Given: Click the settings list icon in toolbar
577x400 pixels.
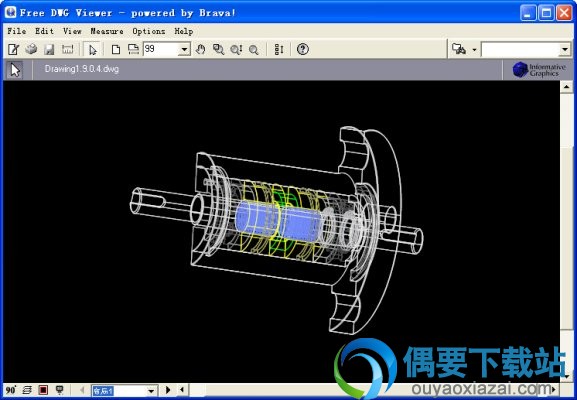Looking at the screenshot, I should coord(279,49).
